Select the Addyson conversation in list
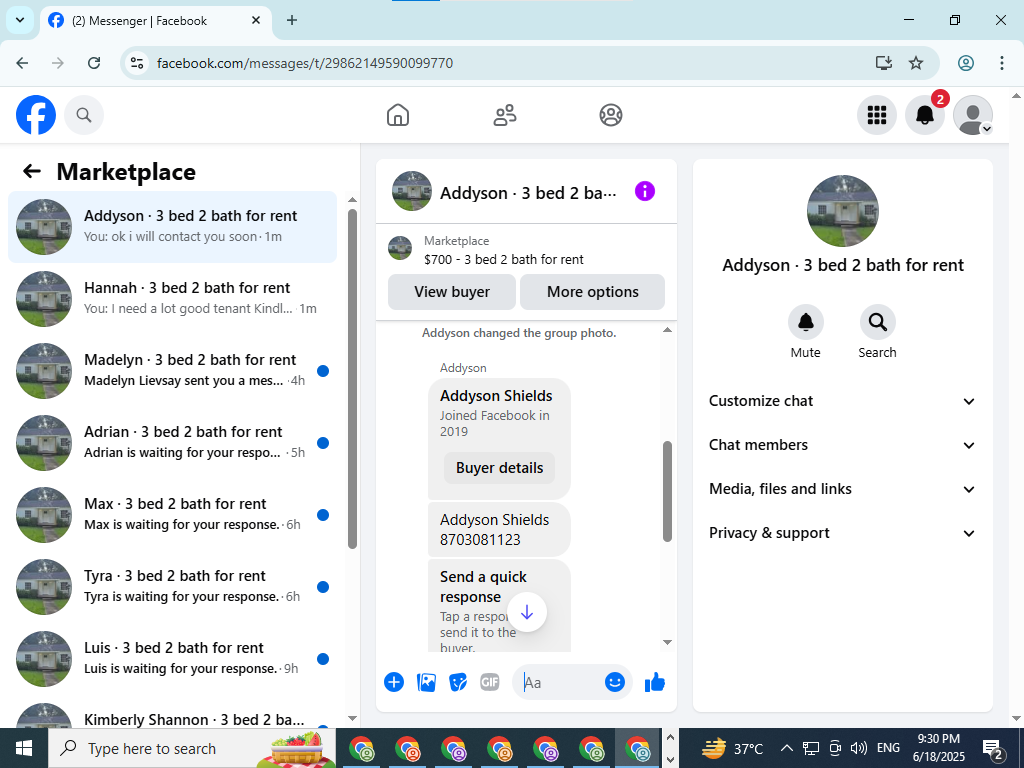 click(x=172, y=227)
